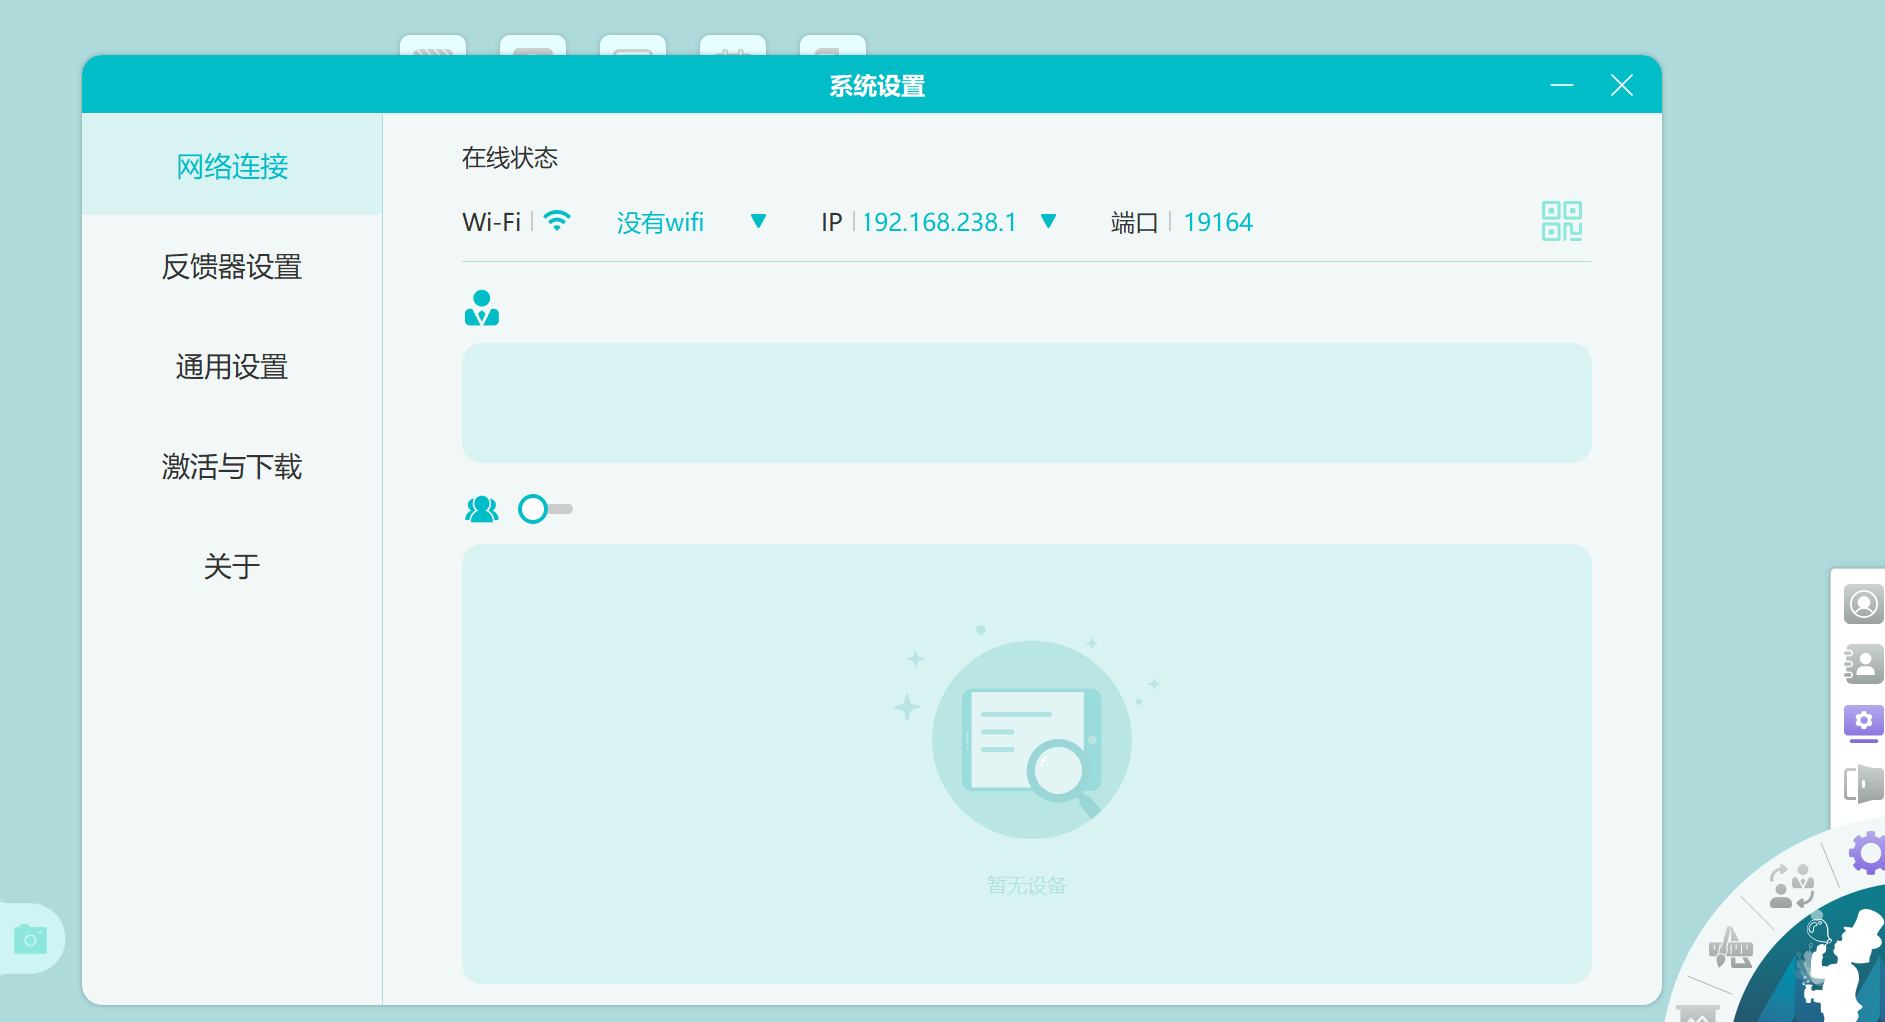
Task: Click the bubble-blowing mascot avatar
Action: pos(1843,965)
